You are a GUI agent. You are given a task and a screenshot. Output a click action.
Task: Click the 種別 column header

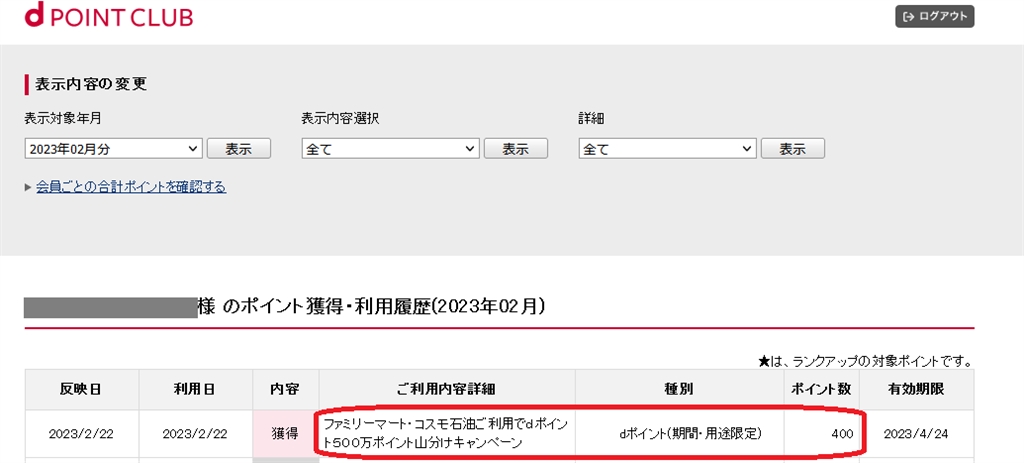(x=679, y=390)
